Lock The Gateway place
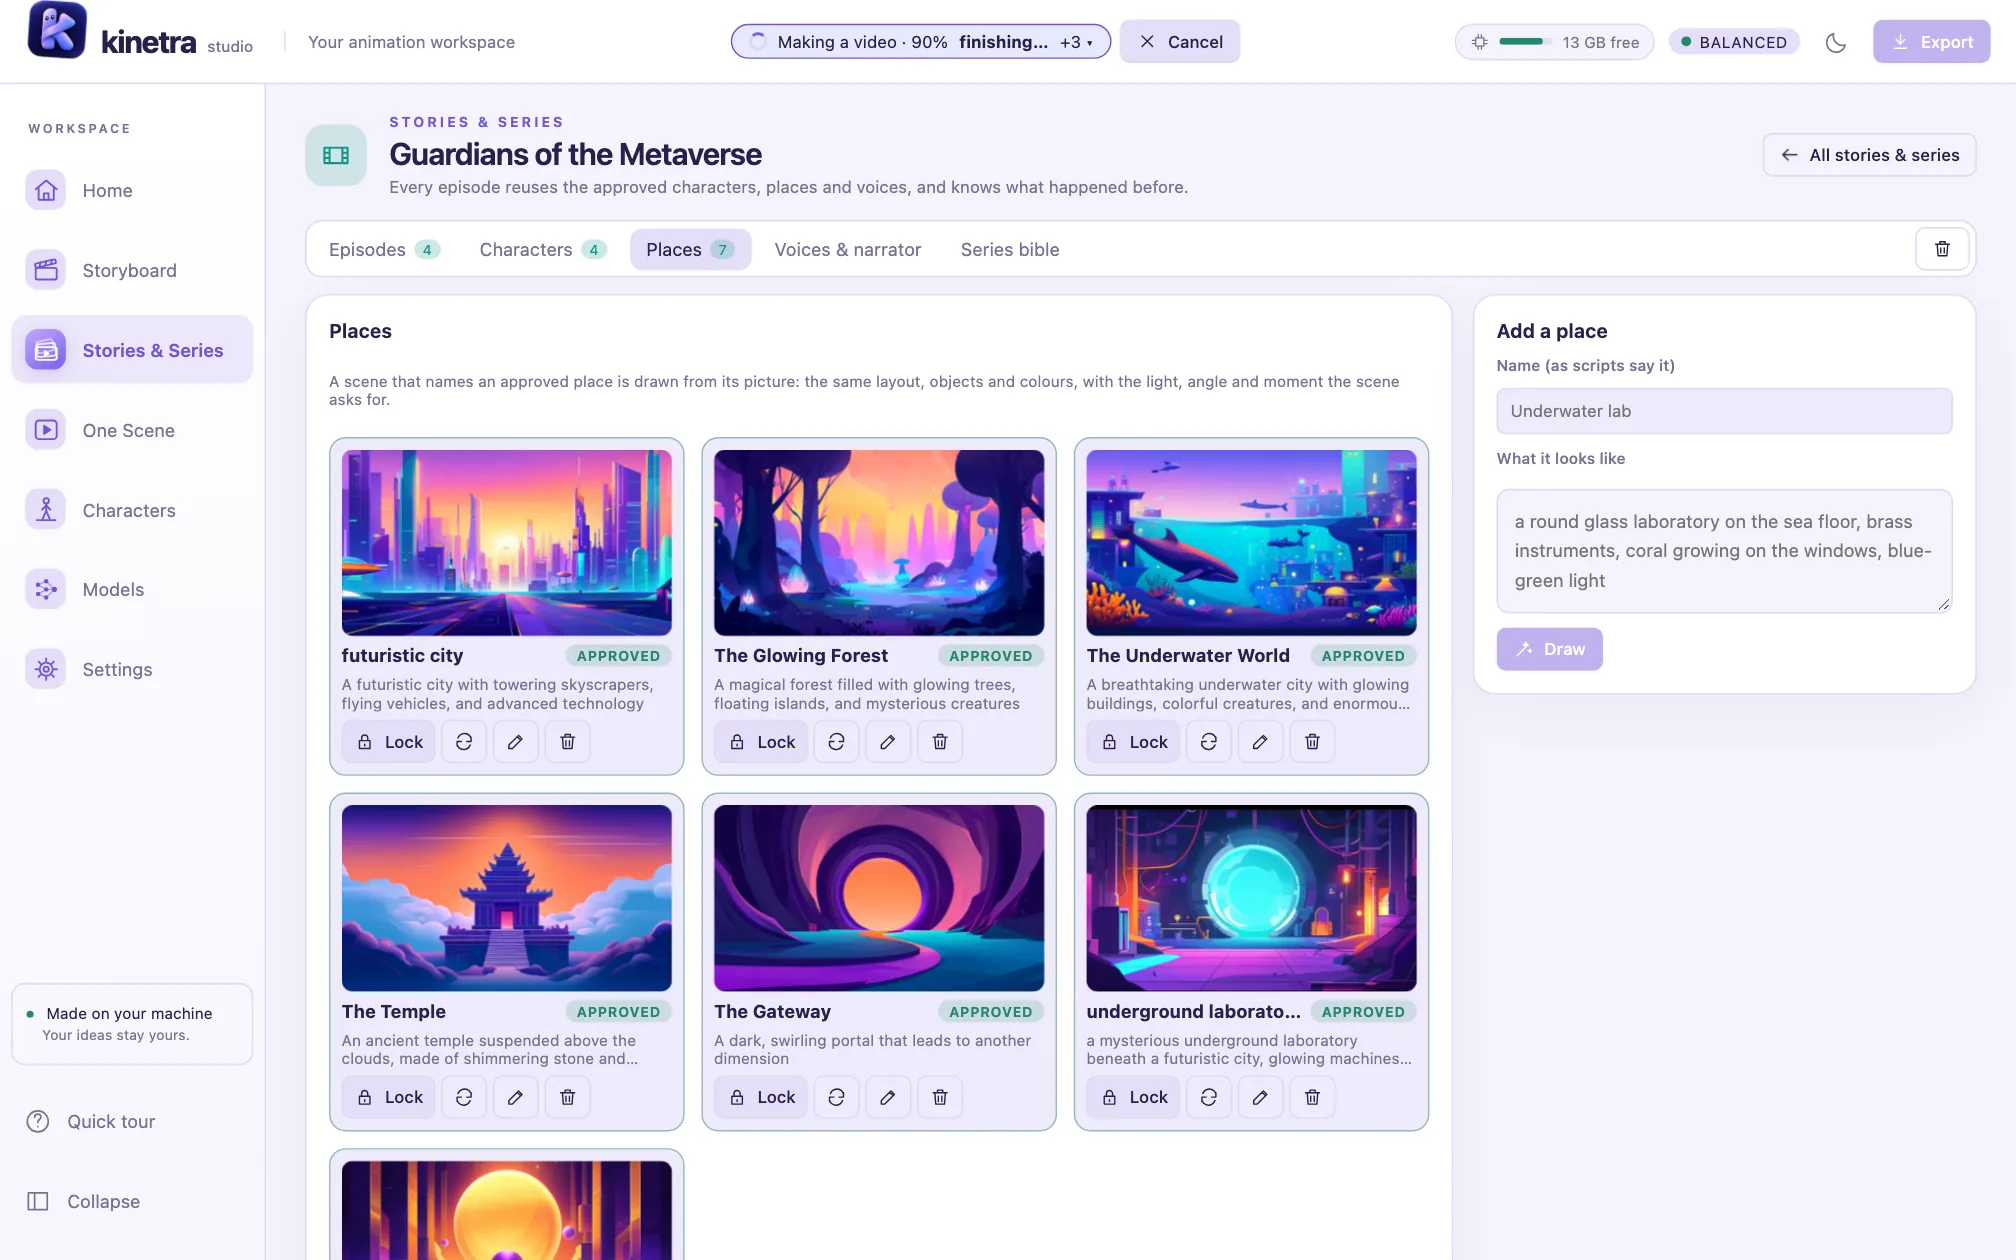 (761, 1097)
